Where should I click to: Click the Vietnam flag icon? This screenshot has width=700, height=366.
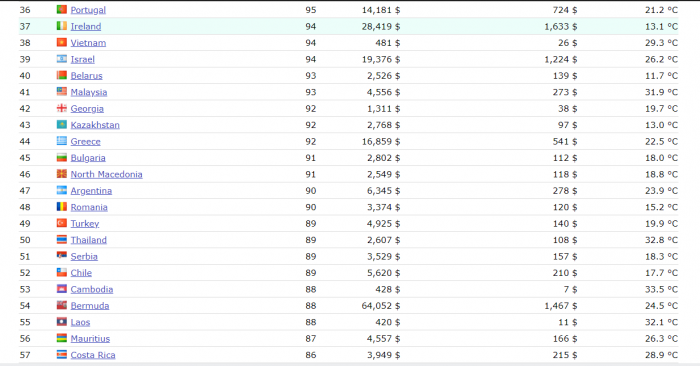[62, 42]
